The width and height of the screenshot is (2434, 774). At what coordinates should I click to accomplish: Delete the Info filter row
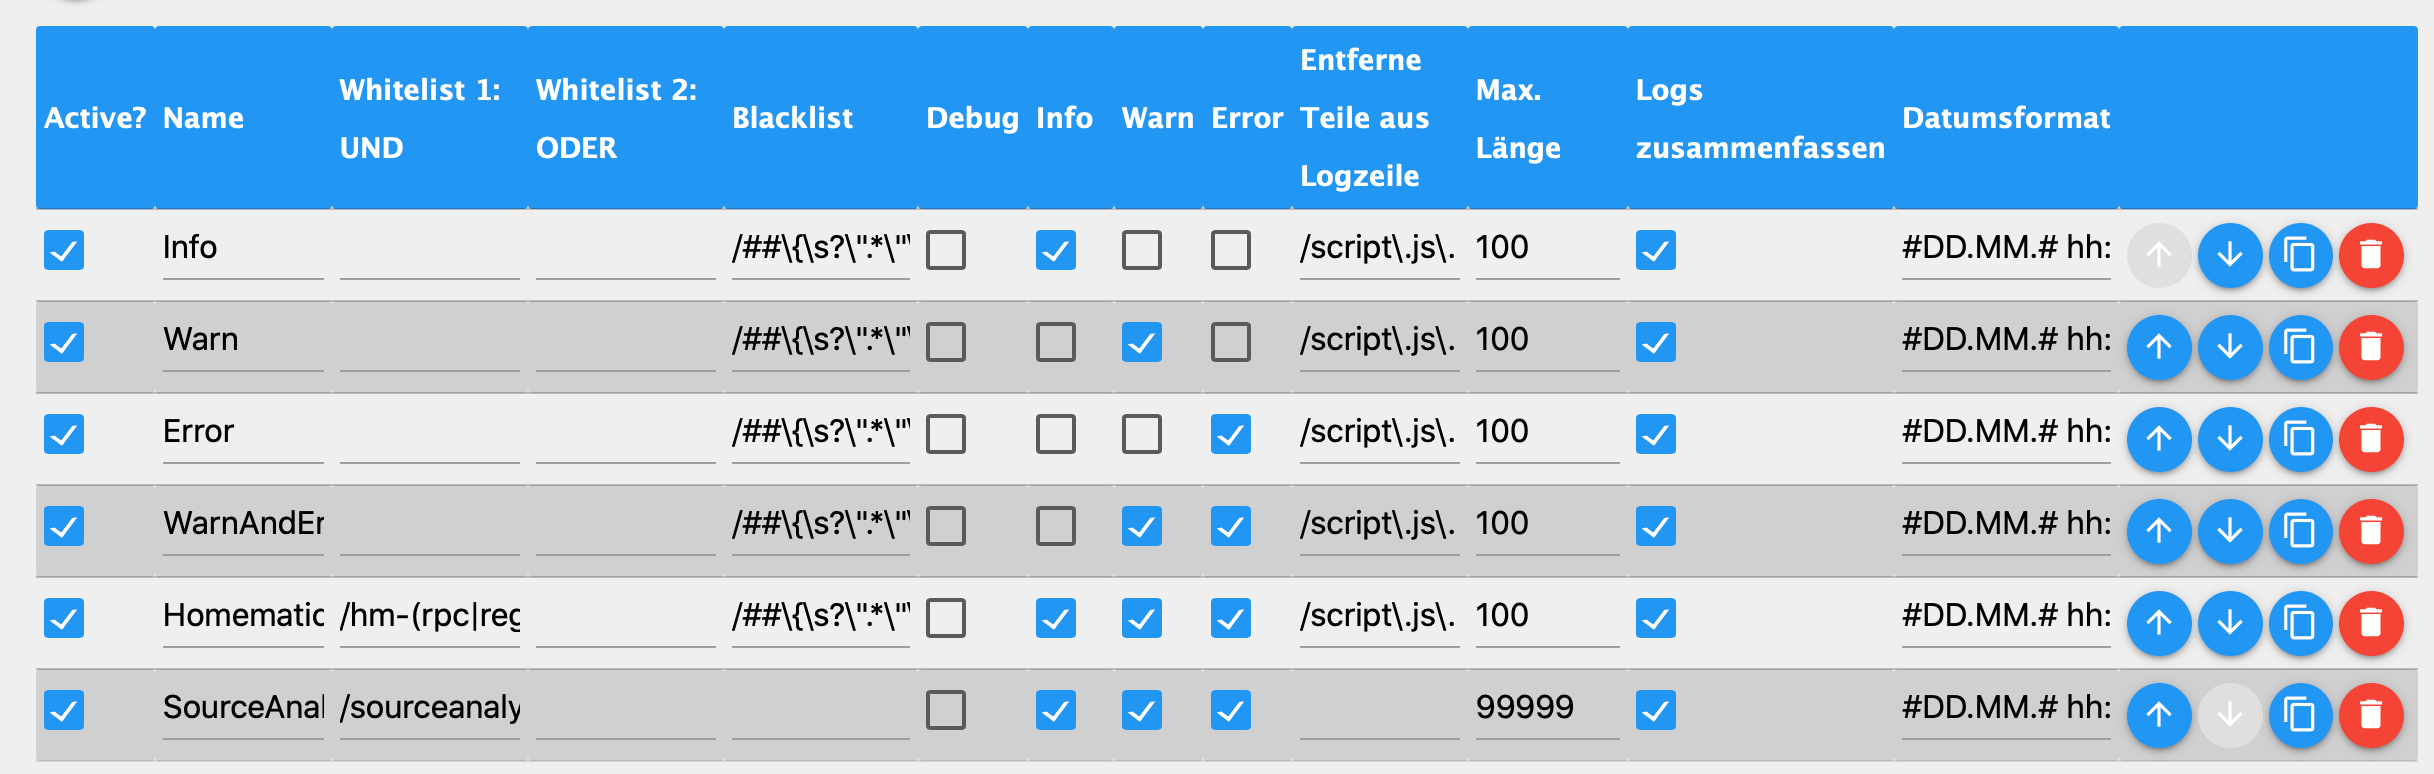(2371, 255)
